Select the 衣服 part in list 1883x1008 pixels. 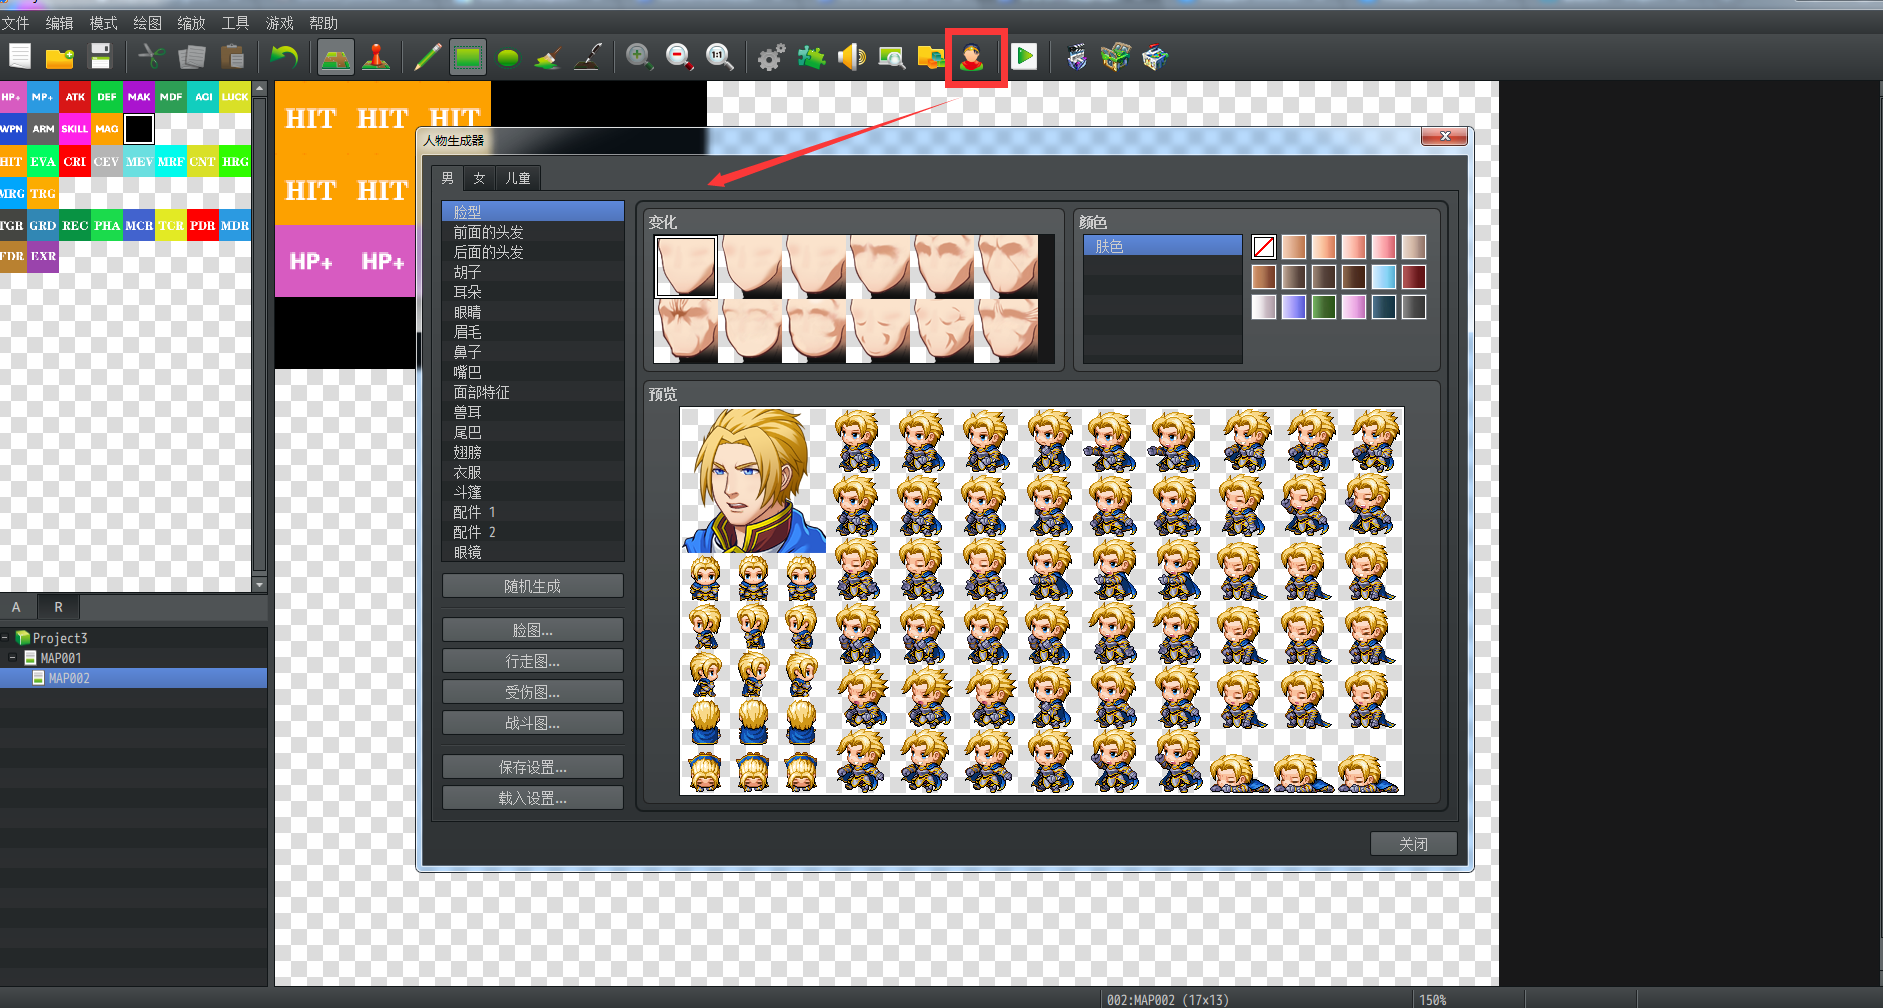coord(533,472)
